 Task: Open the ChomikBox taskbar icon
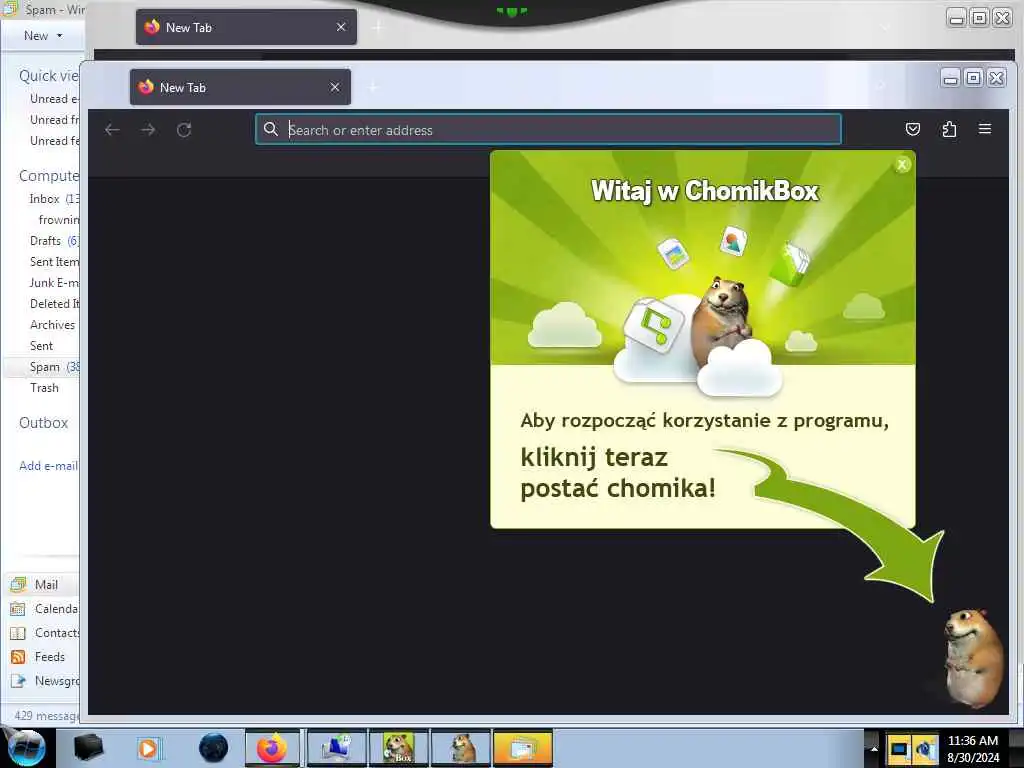[x=398, y=748]
